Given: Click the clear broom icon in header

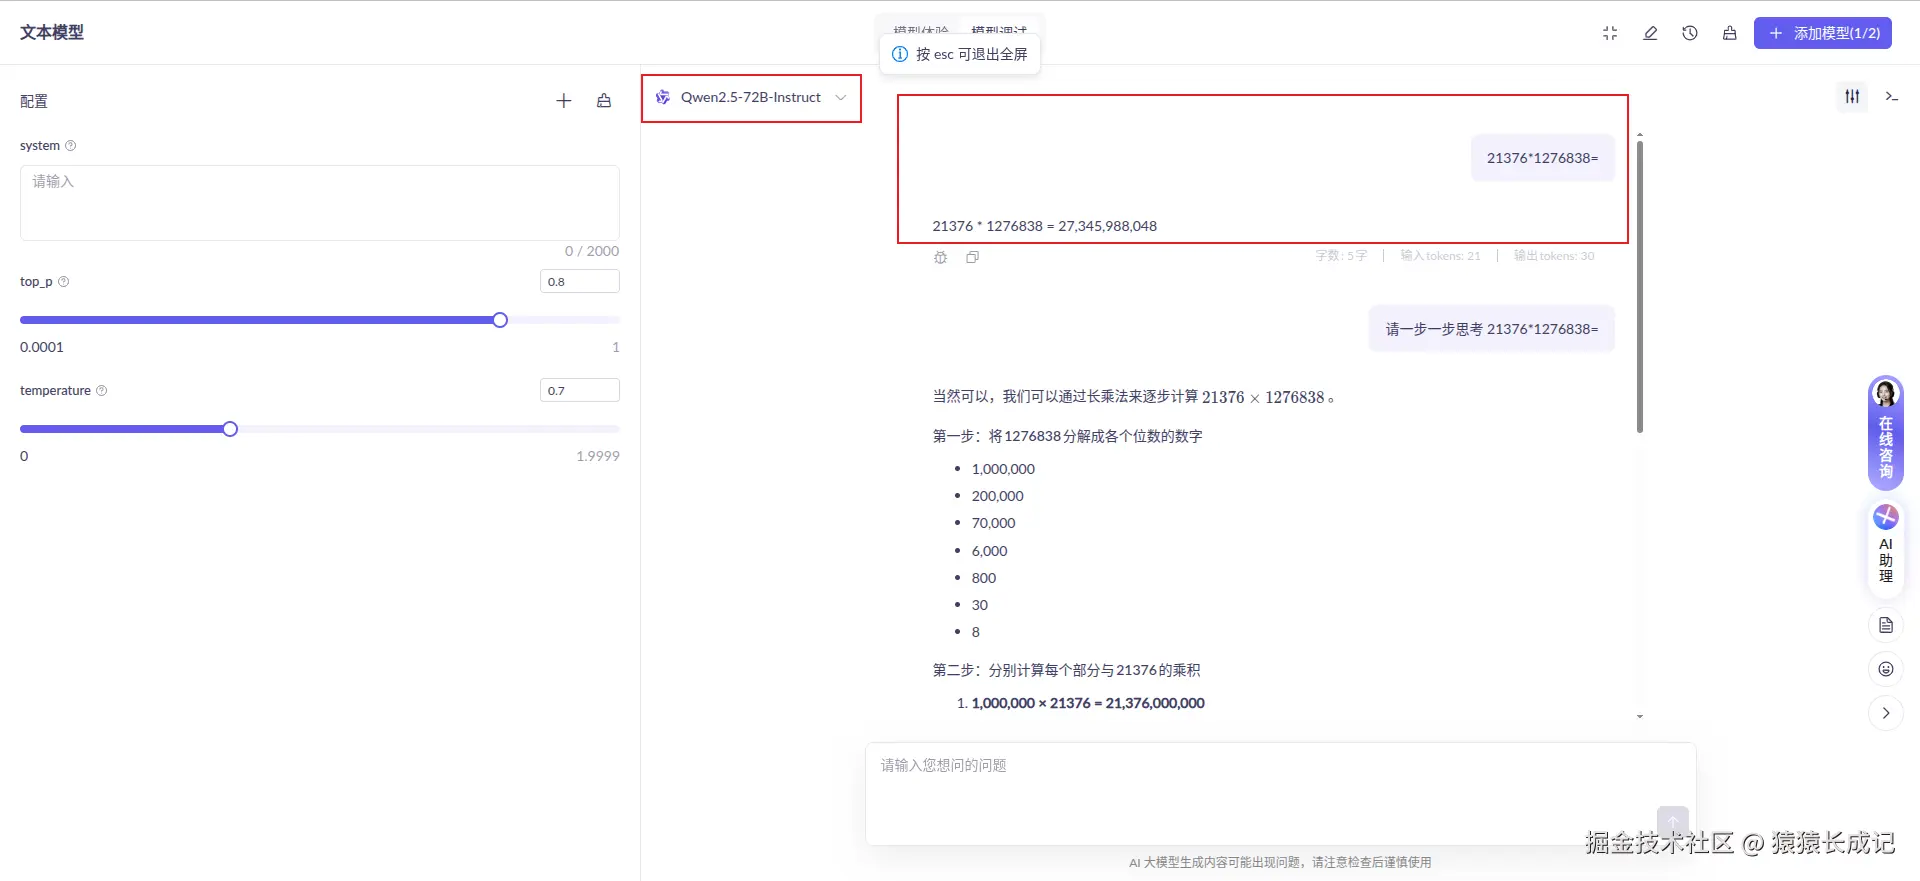Looking at the screenshot, I should click(x=1730, y=33).
